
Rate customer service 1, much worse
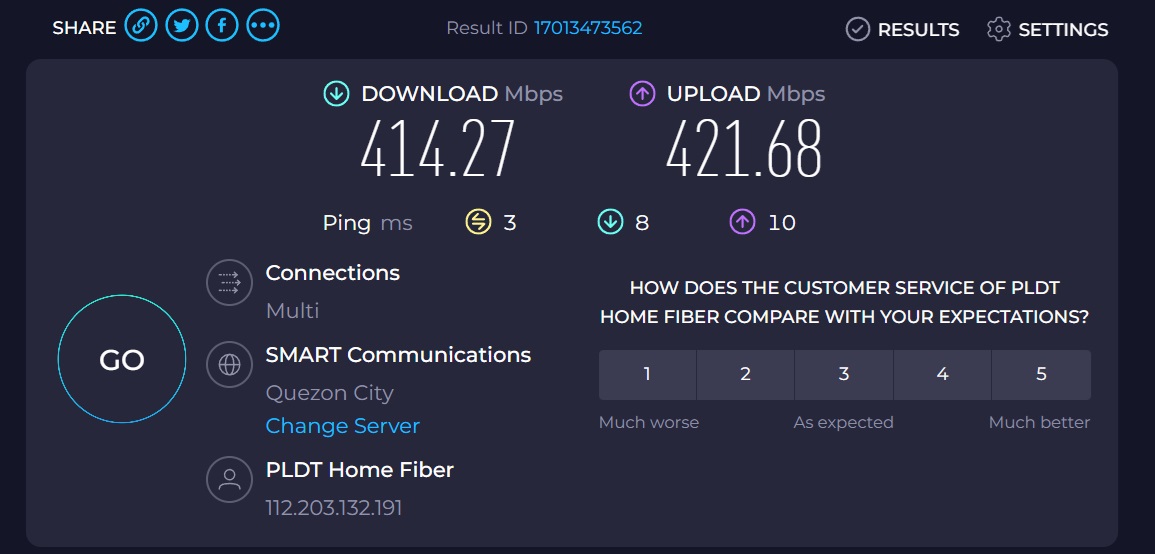[x=647, y=374]
